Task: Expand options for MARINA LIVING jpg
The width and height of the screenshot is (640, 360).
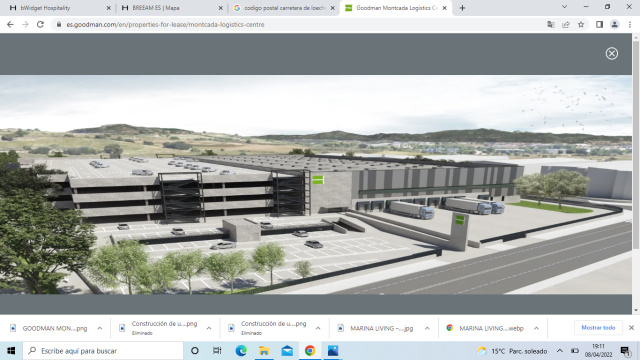Action: point(427,328)
